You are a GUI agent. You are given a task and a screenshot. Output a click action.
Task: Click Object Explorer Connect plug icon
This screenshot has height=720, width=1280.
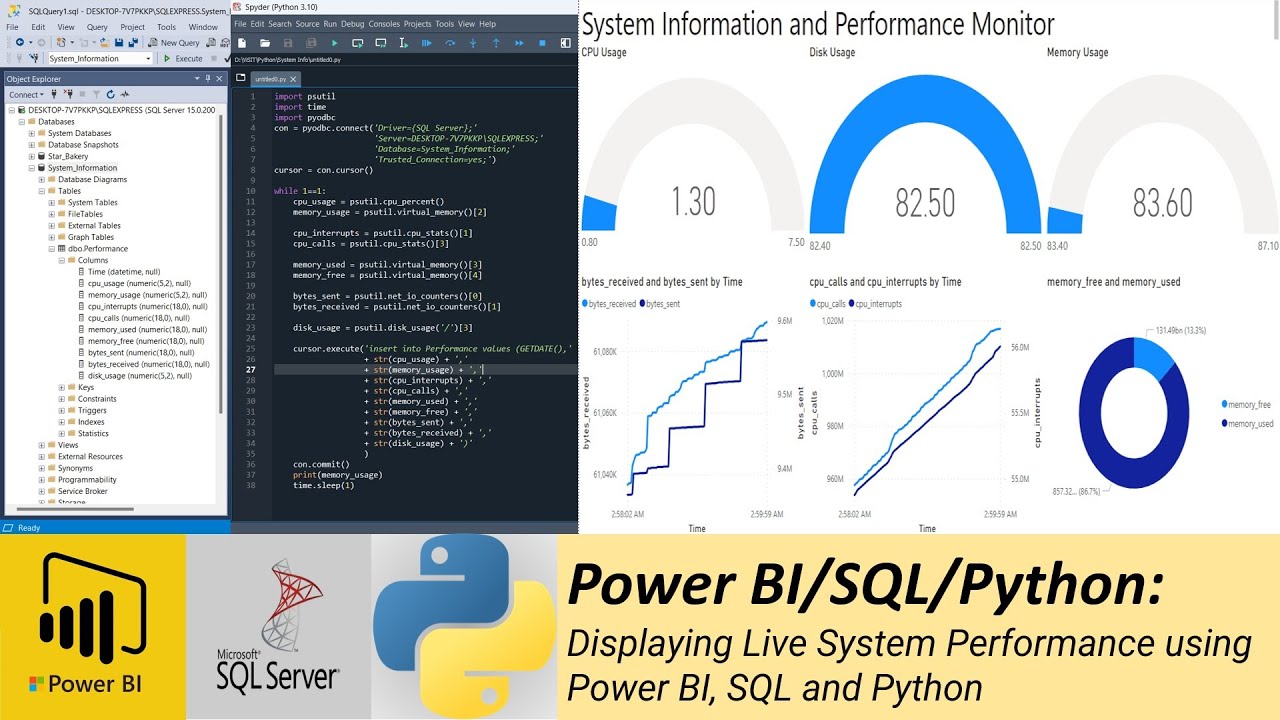[x=54, y=94]
